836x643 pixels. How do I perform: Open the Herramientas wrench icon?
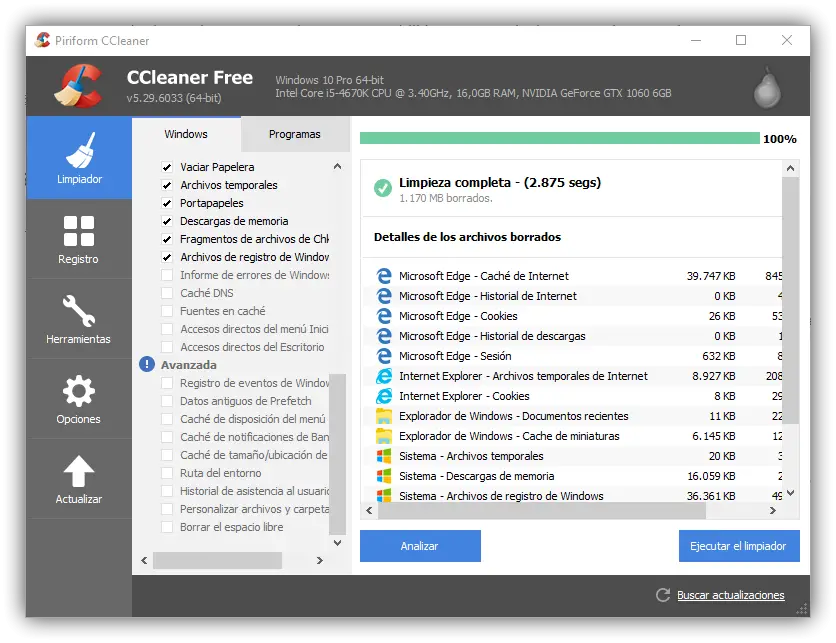tap(79, 310)
